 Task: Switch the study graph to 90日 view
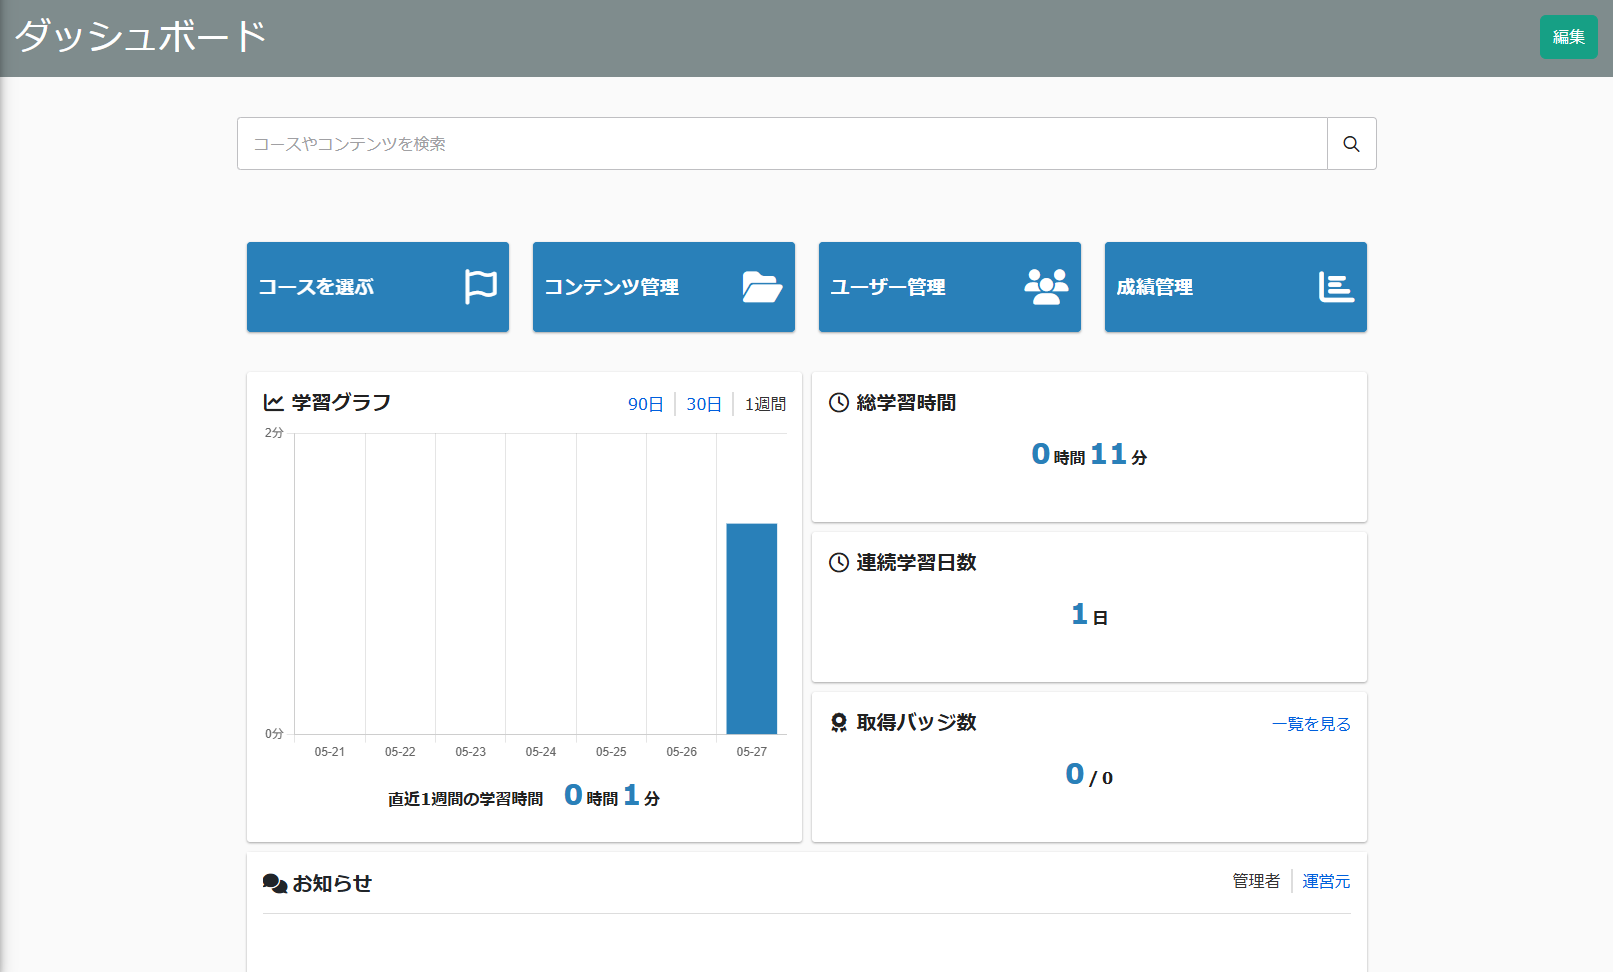pyautogui.click(x=644, y=404)
